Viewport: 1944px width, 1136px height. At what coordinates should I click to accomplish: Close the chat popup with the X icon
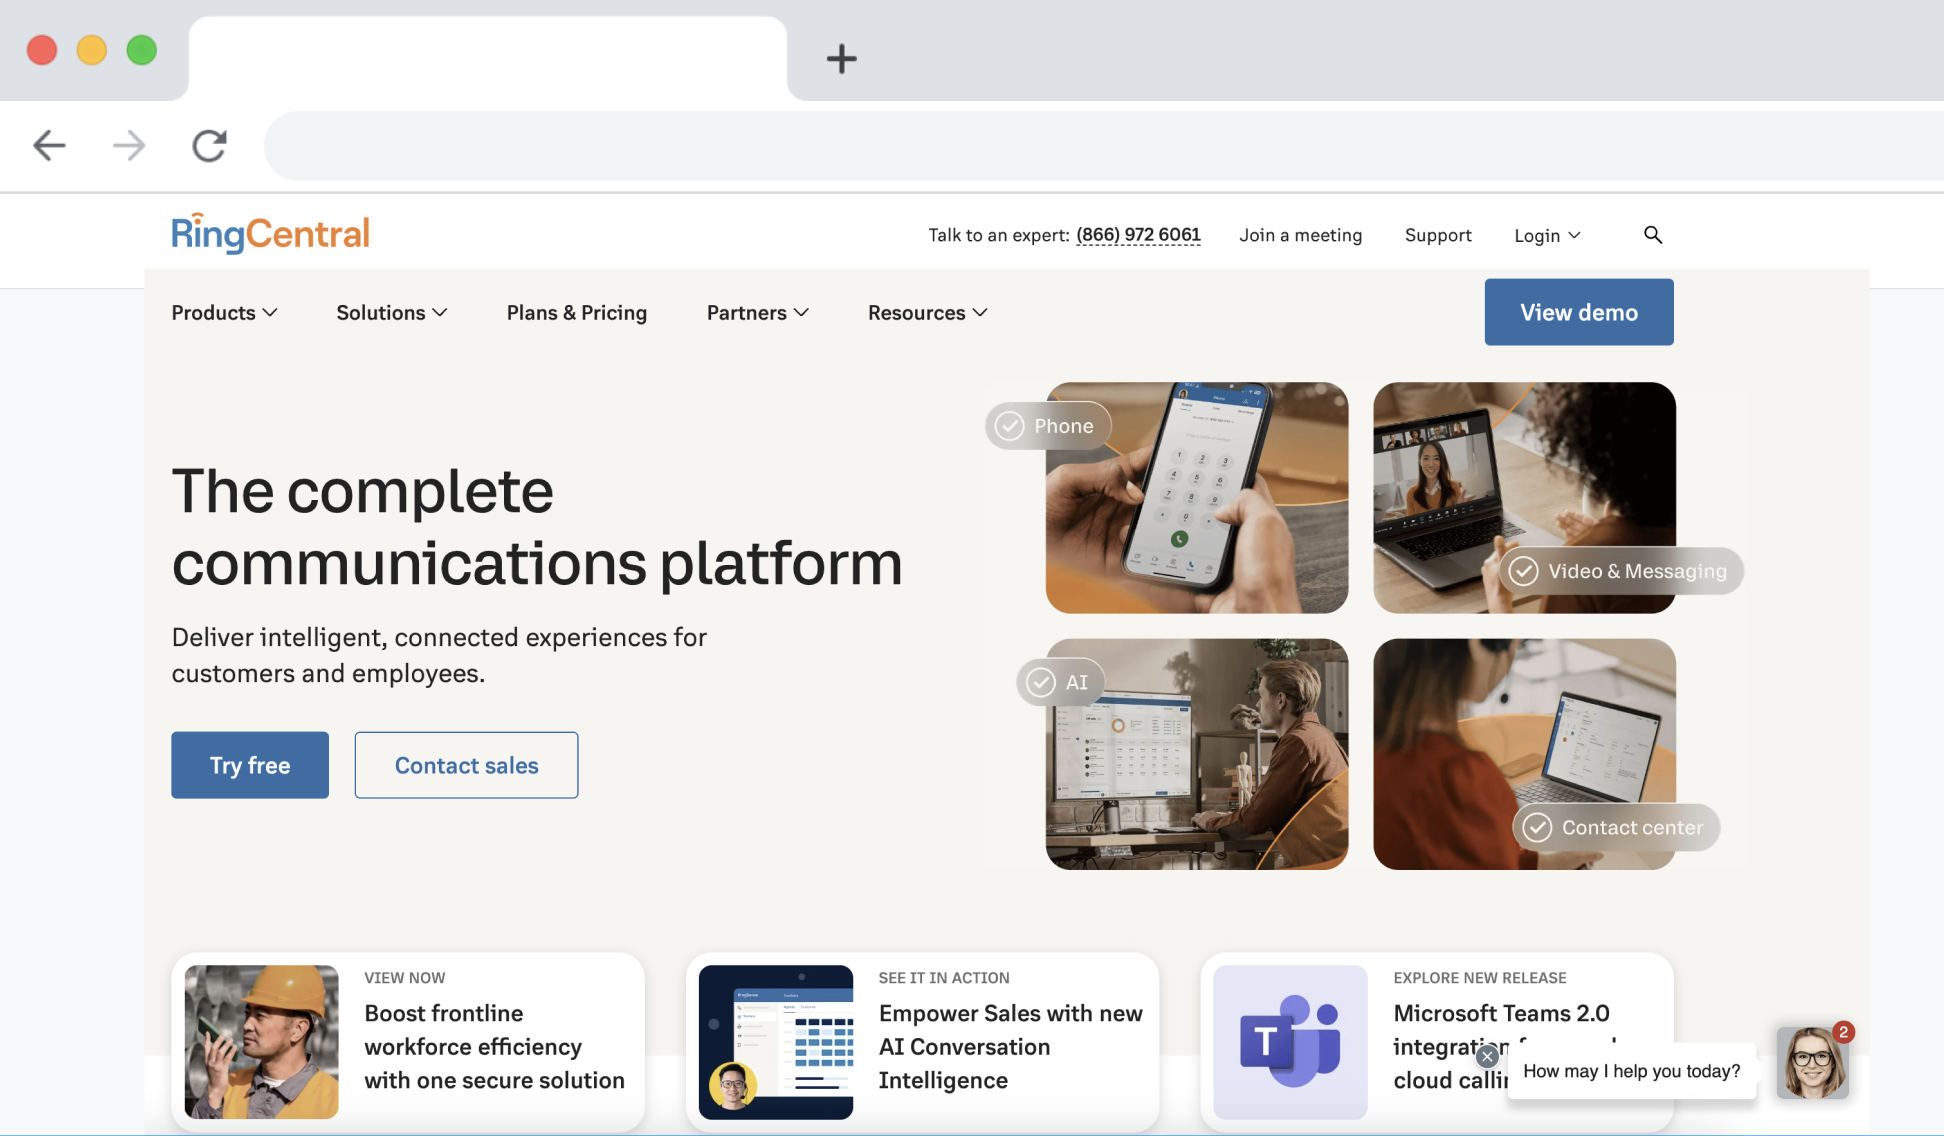click(1487, 1056)
